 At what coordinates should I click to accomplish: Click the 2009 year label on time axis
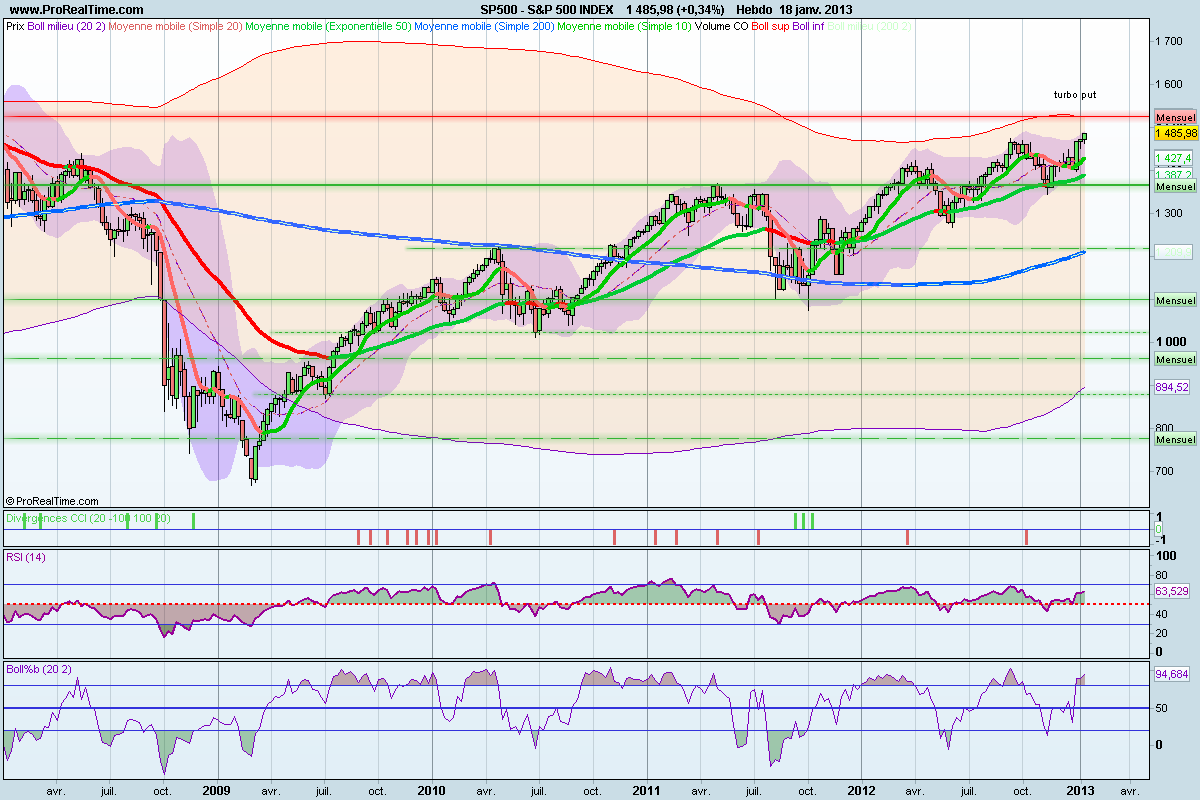[215, 790]
